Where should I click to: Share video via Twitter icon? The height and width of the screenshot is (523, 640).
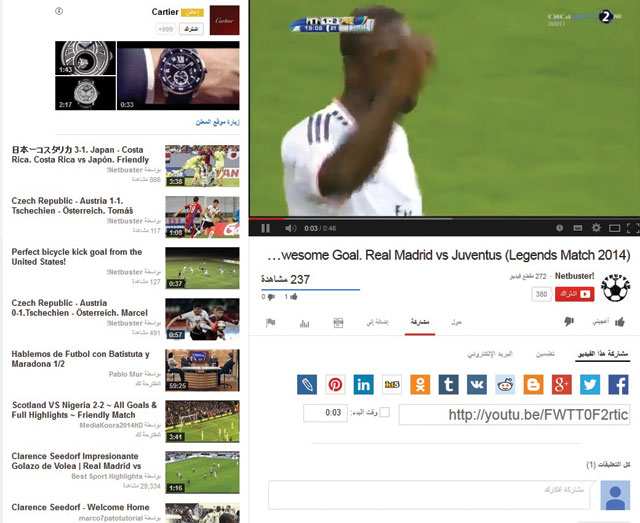click(590, 385)
